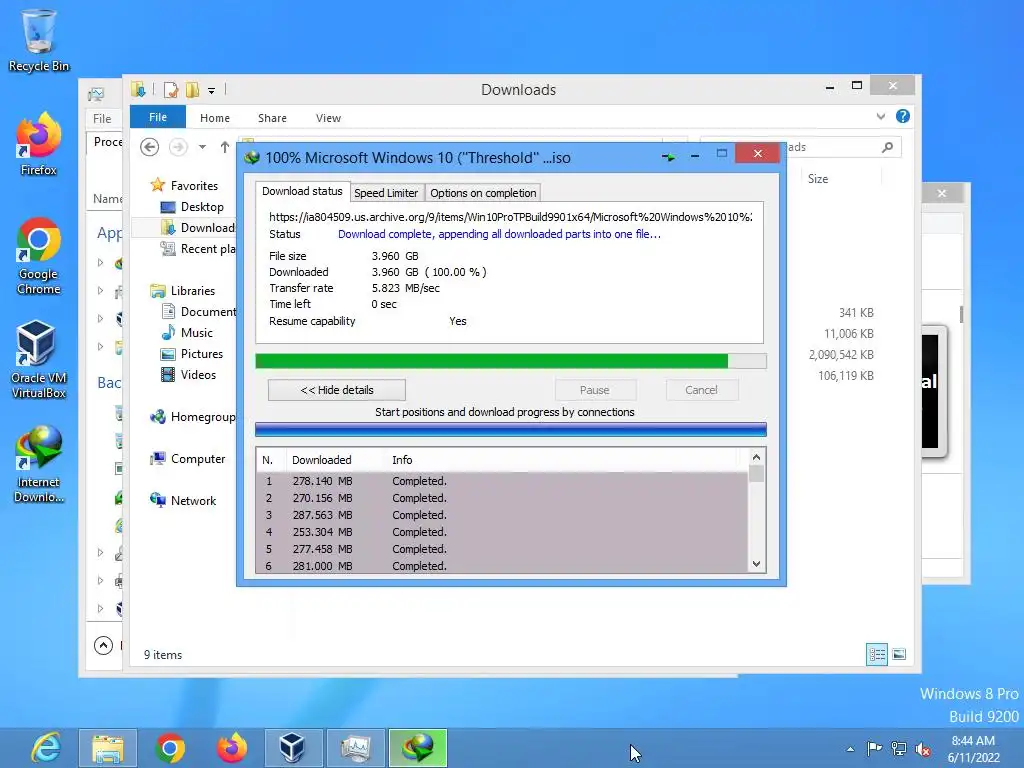Select connection row 2 with 270.156 MB
This screenshot has width=1024, height=768.
502,498
